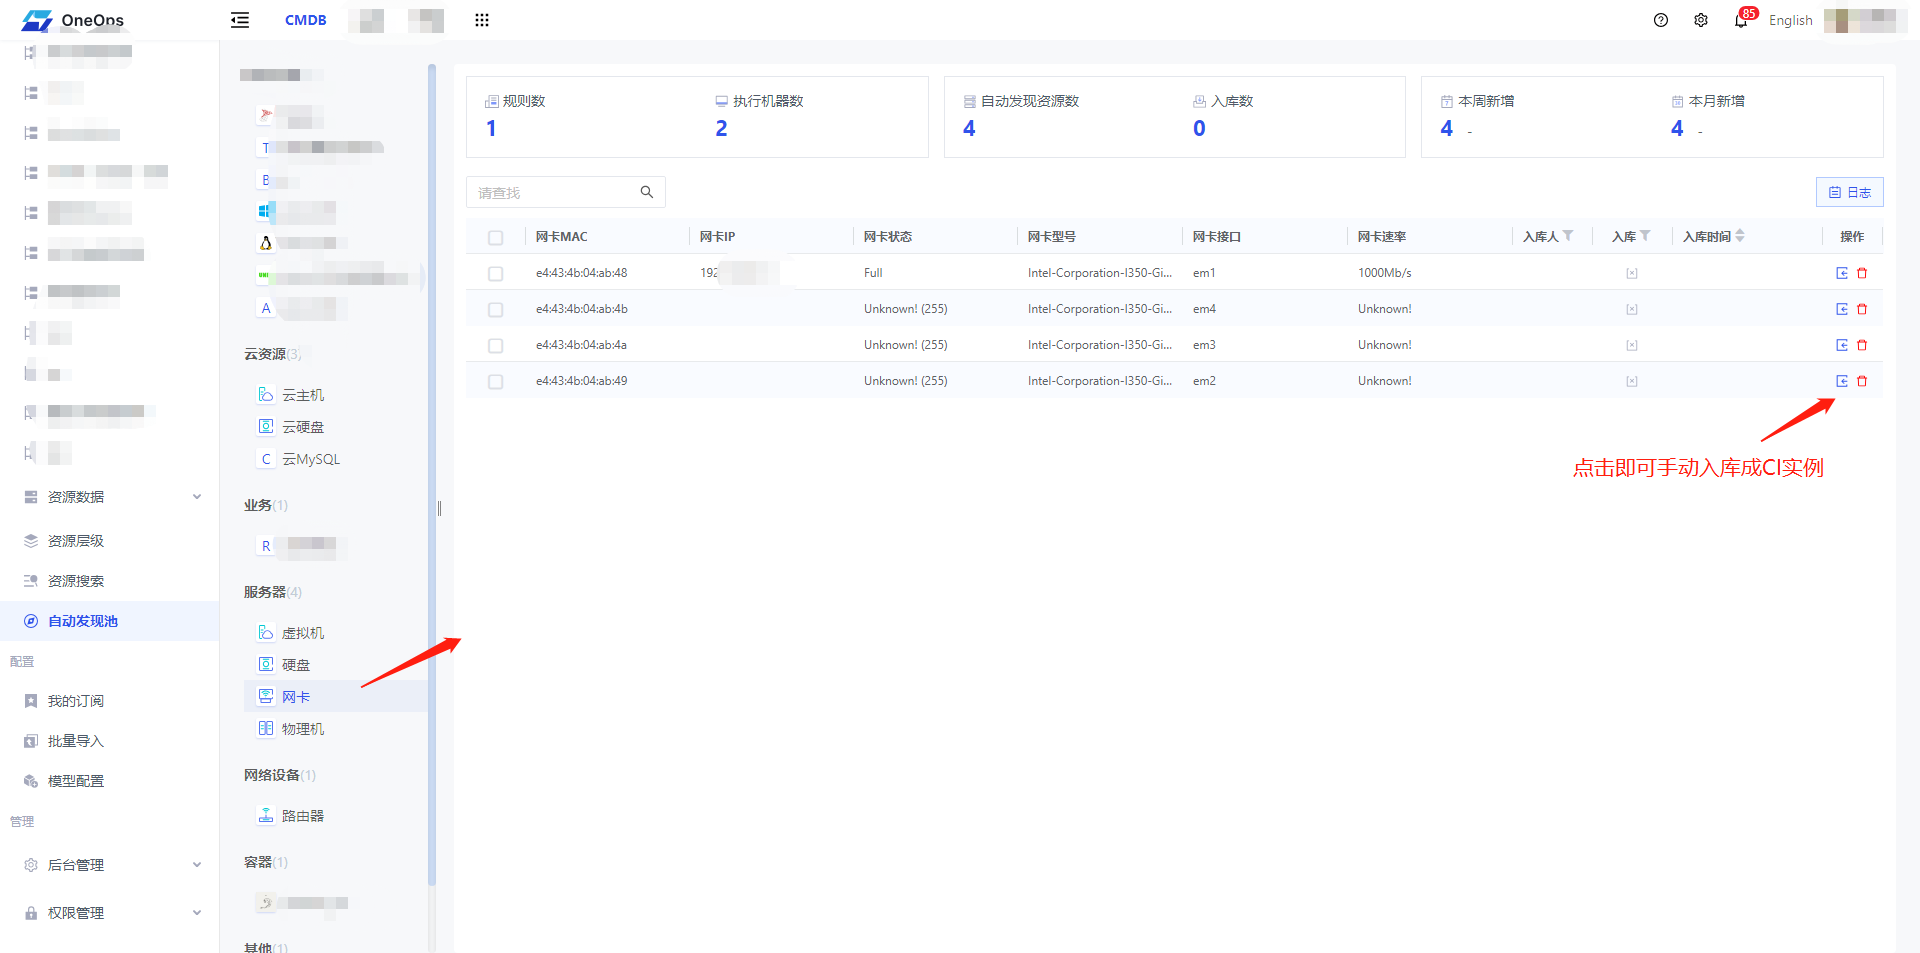Viewport: 1920px width, 953px height.
Task: Click the panel resize collapse handle
Action: coord(439,508)
